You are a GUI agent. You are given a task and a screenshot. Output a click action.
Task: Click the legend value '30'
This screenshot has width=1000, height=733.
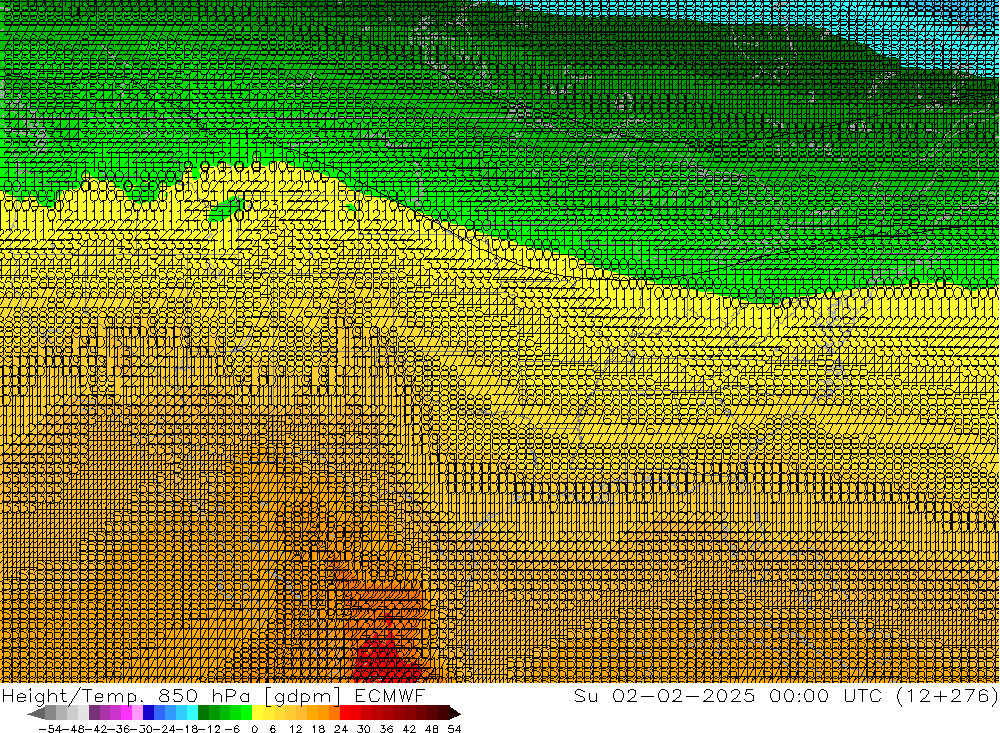[364, 729]
